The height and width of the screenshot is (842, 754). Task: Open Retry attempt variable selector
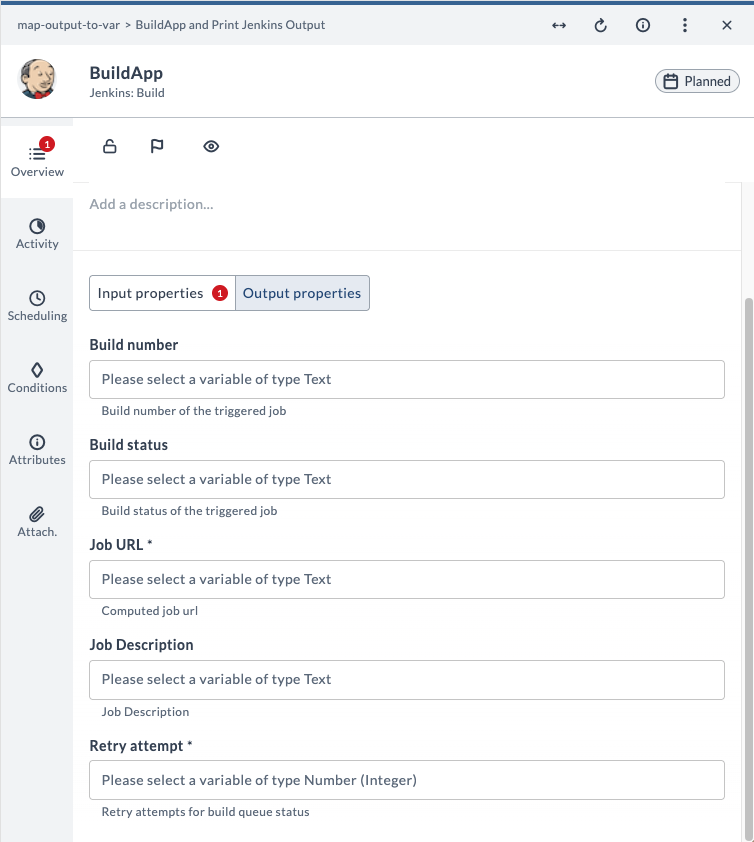tap(407, 780)
